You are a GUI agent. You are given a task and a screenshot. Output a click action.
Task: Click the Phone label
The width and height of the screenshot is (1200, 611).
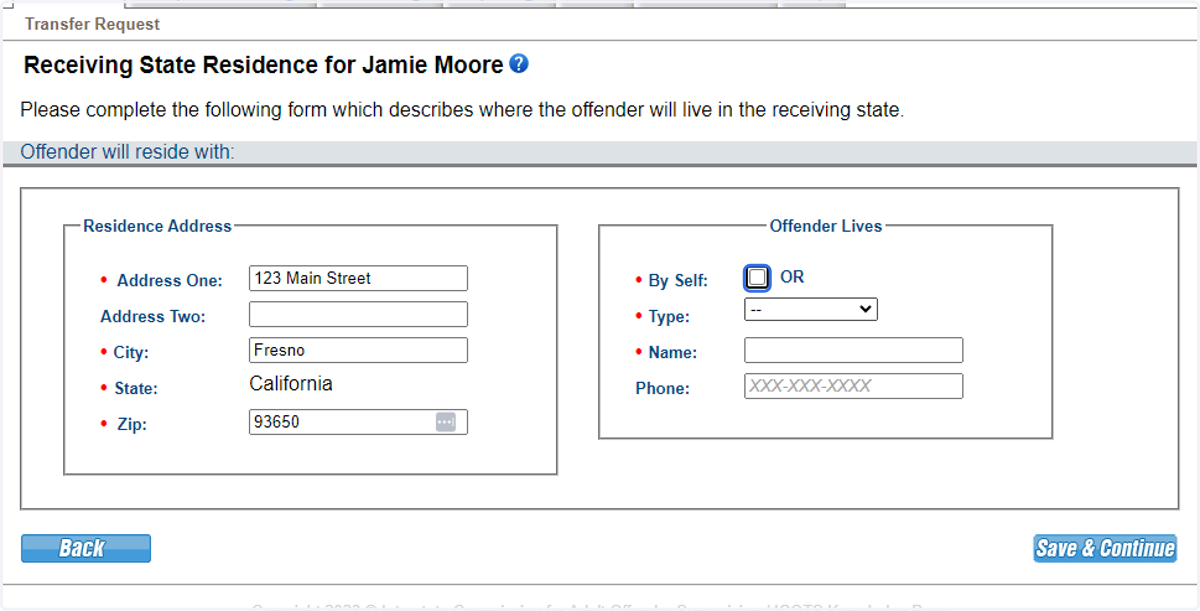point(663,389)
